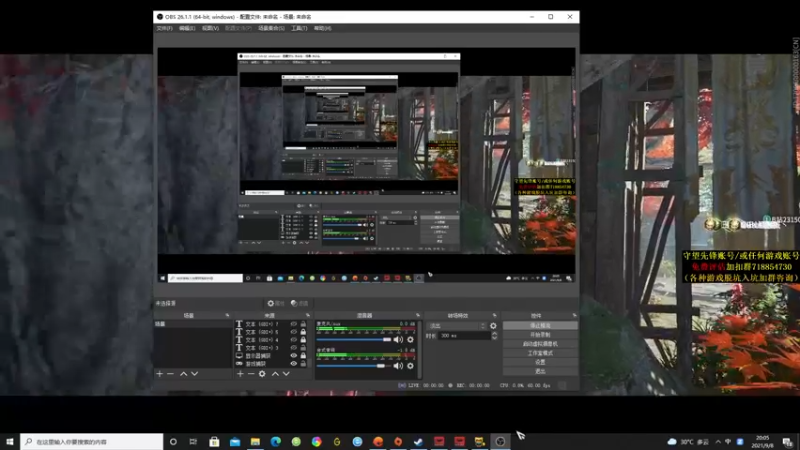Click the 启动虚拟摄像机 button

[540, 344]
